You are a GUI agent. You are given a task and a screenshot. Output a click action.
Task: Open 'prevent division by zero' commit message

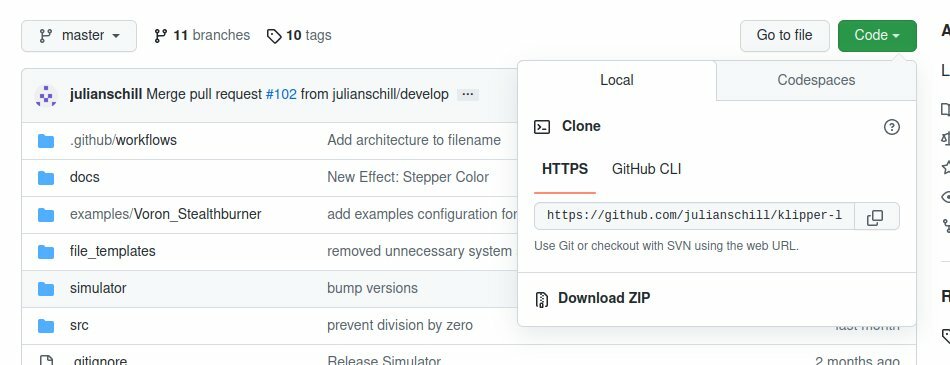click(400, 326)
